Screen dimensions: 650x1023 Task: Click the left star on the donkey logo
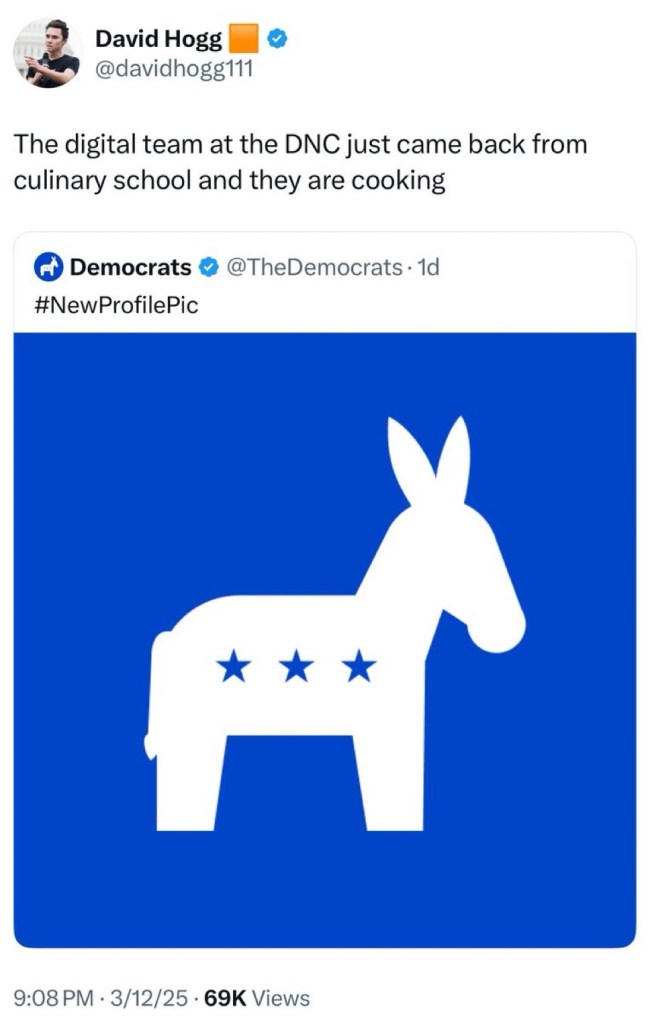coord(234,664)
